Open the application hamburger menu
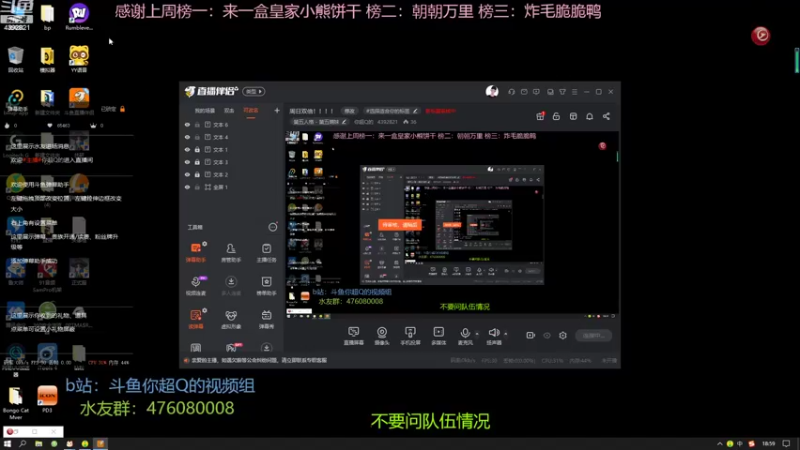Image resolution: width=800 pixels, height=450 pixels. pyautogui.click(x=574, y=92)
